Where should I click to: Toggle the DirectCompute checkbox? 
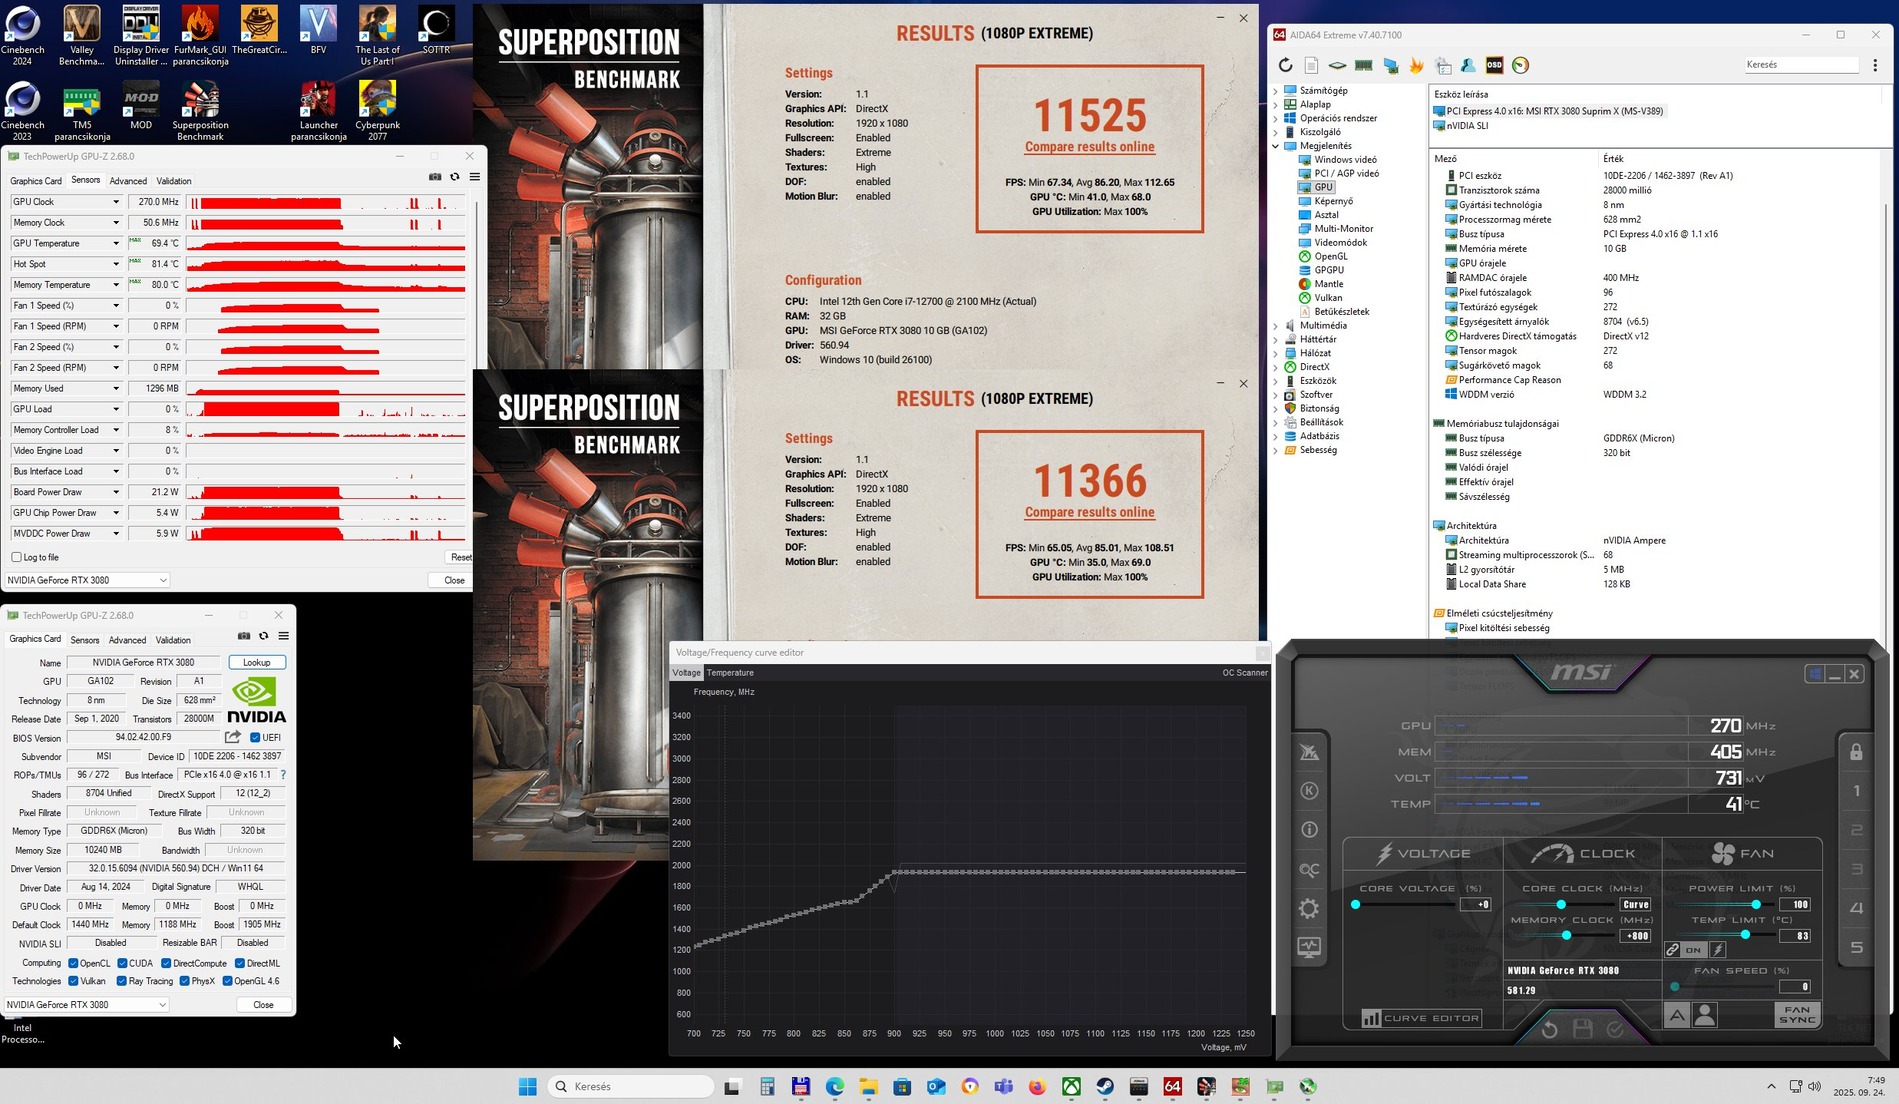pos(166,963)
